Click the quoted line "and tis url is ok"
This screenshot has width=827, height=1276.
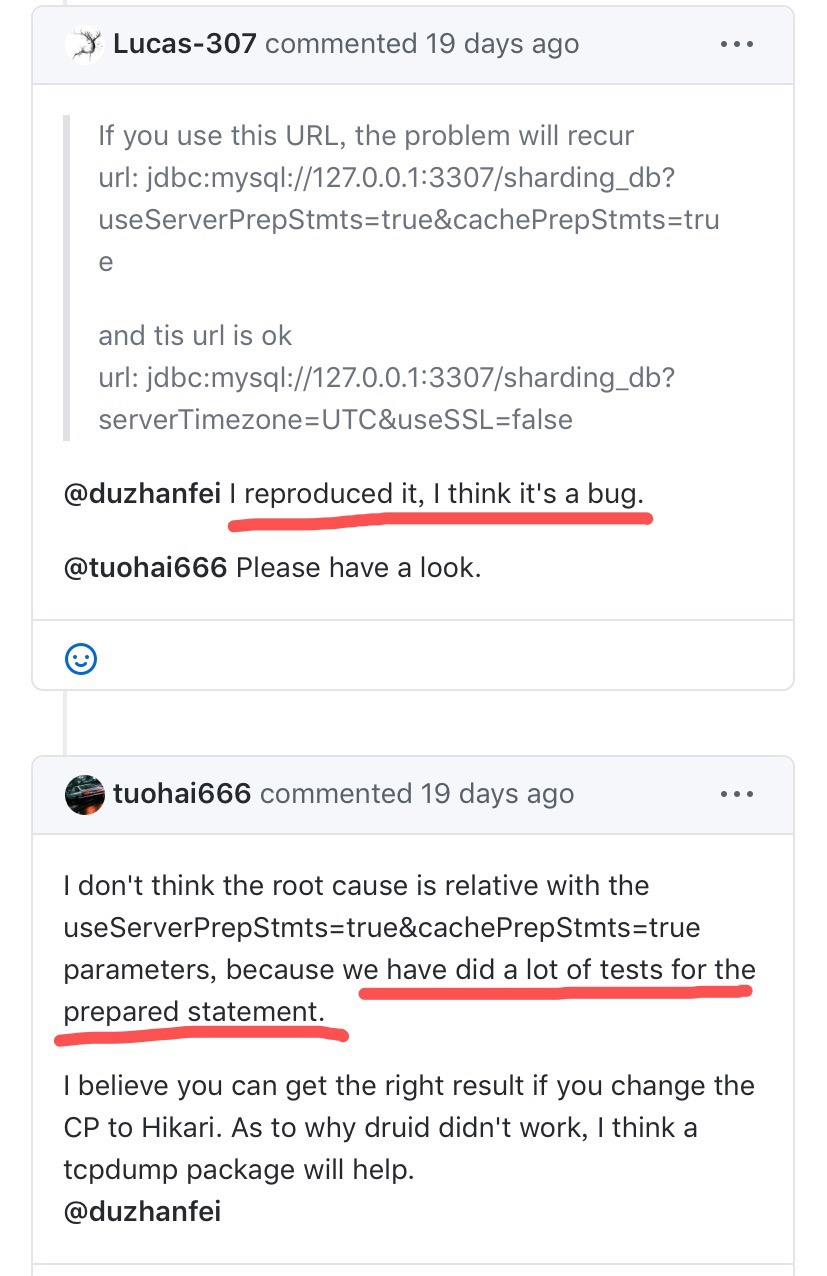coord(195,335)
